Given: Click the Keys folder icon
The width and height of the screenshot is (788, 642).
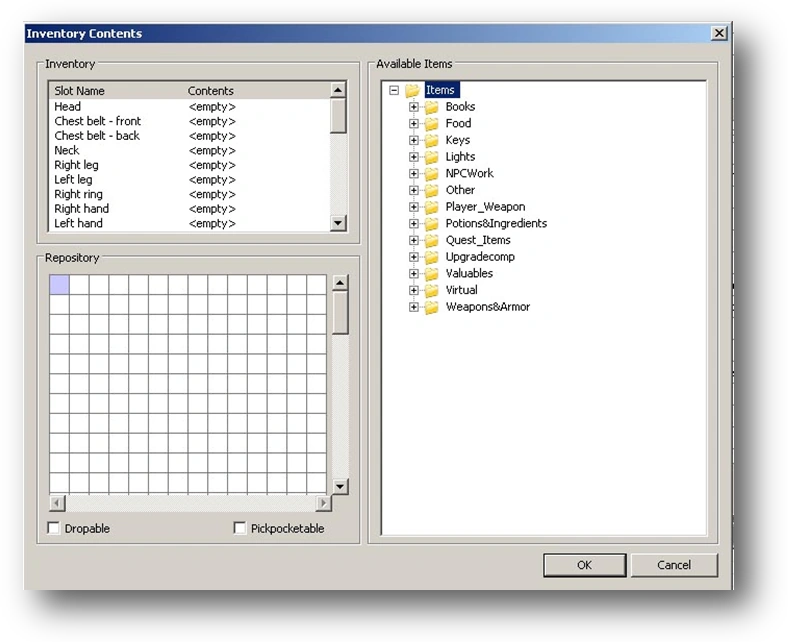Looking at the screenshot, I should 431,140.
